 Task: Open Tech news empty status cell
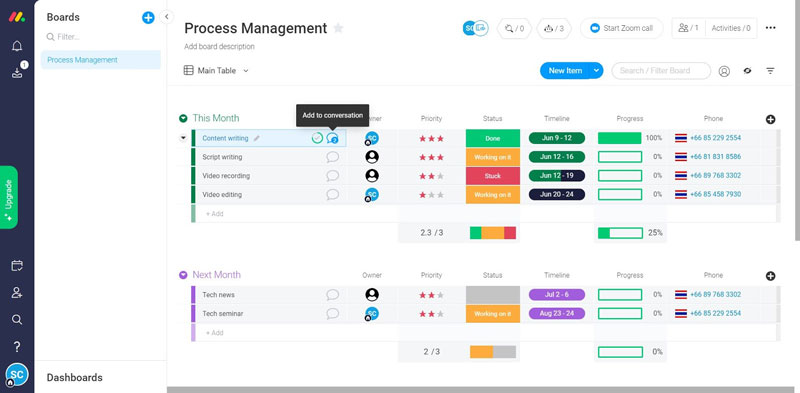[492, 294]
